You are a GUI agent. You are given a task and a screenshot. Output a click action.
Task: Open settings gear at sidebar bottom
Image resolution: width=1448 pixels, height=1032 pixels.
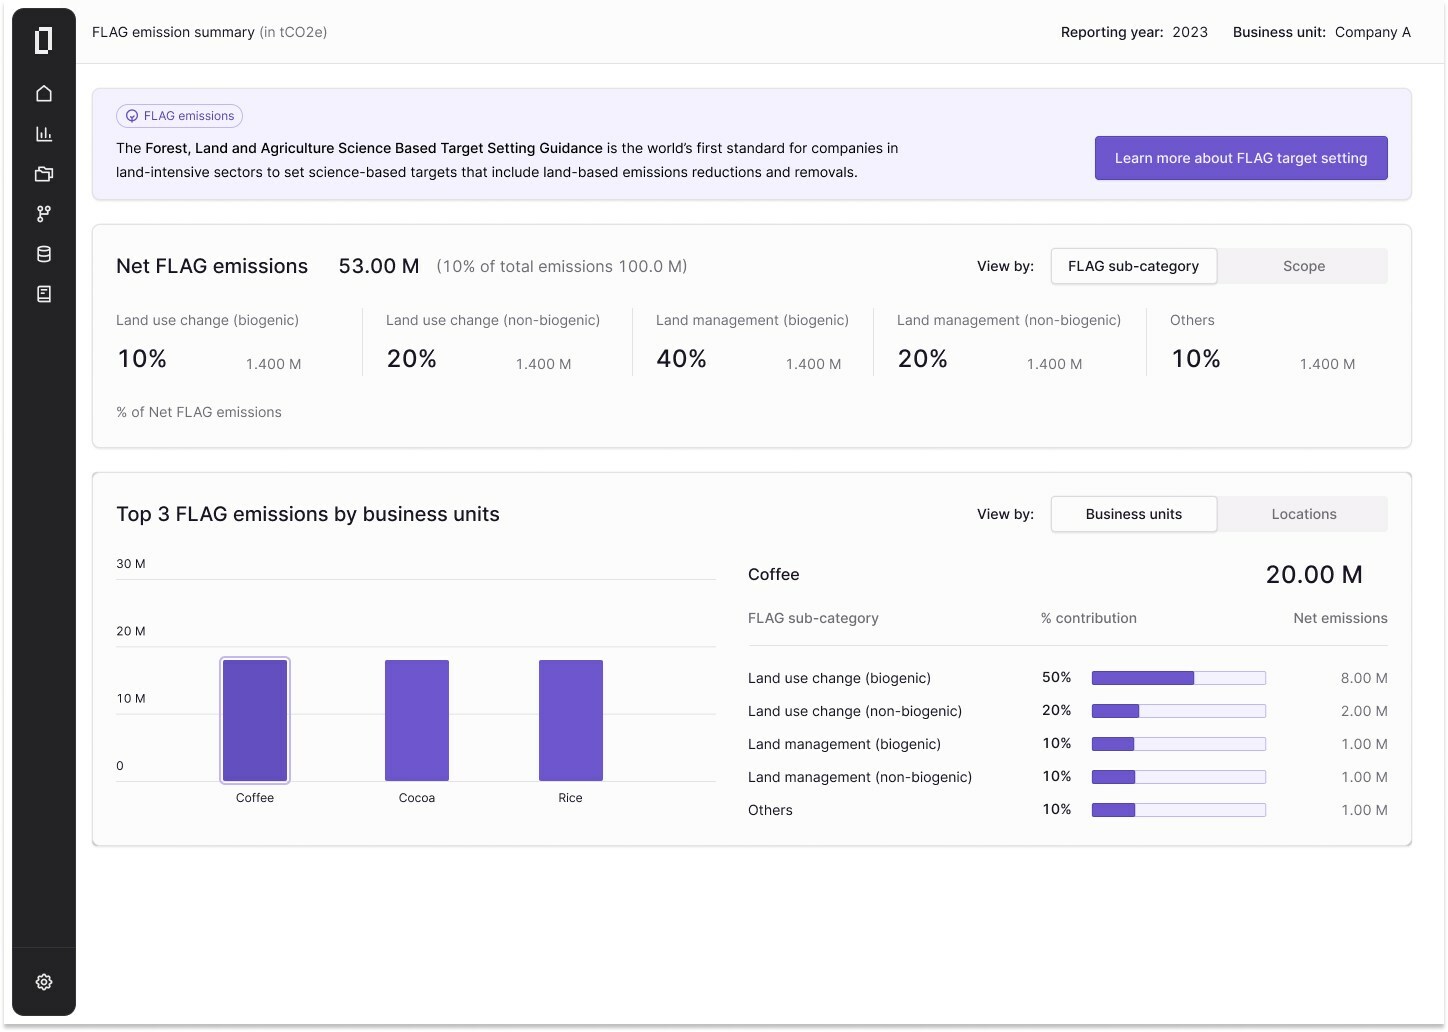[x=44, y=982]
